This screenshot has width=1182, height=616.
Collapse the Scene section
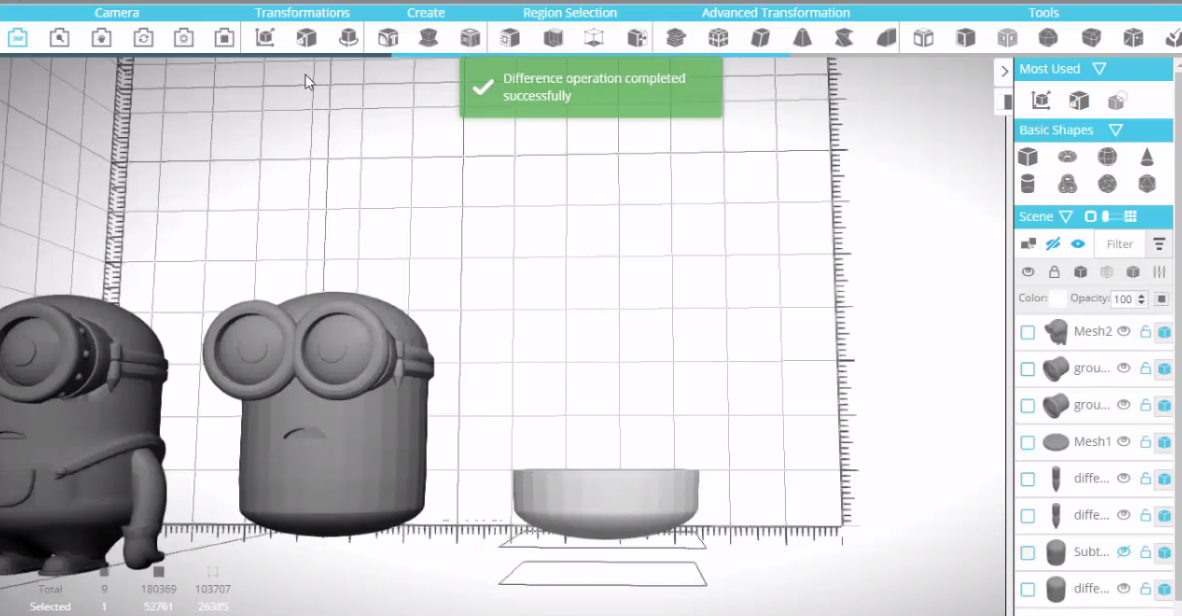1066,216
